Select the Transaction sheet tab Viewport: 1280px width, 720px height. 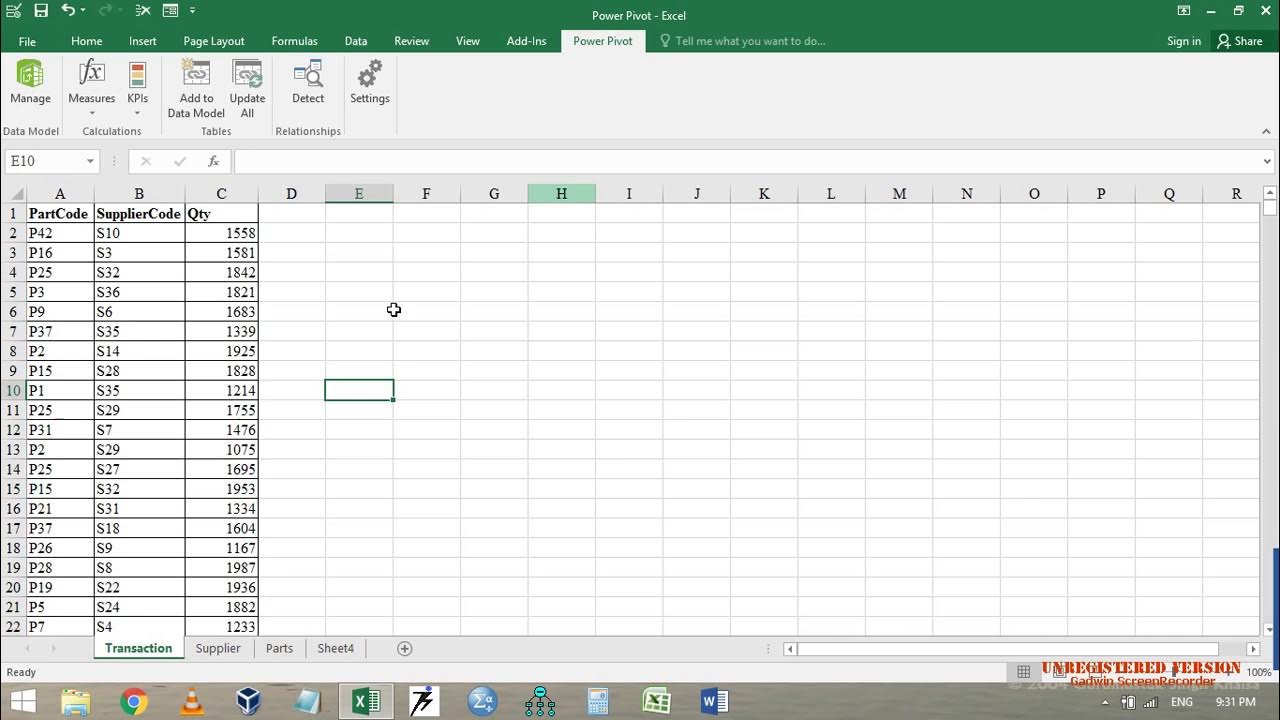point(138,648)
